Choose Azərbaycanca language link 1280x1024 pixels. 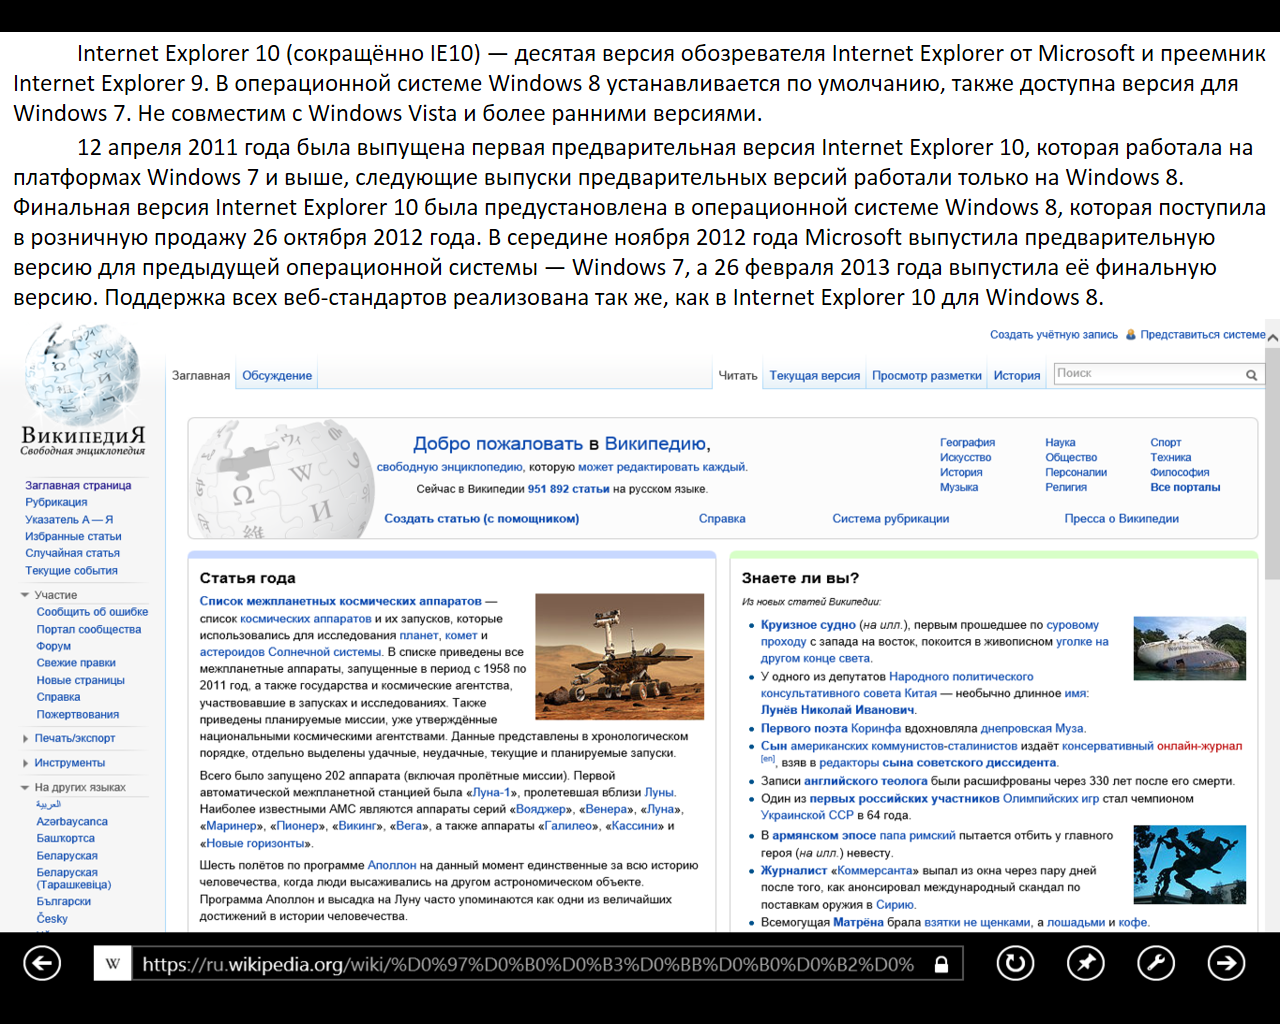point(72,822)
